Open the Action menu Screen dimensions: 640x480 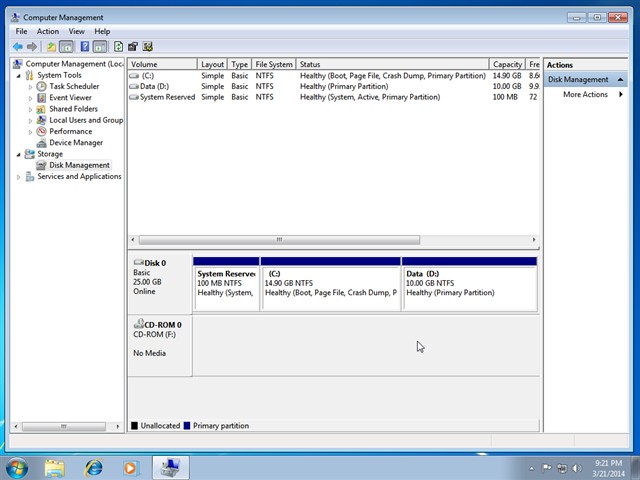(48, 31)
